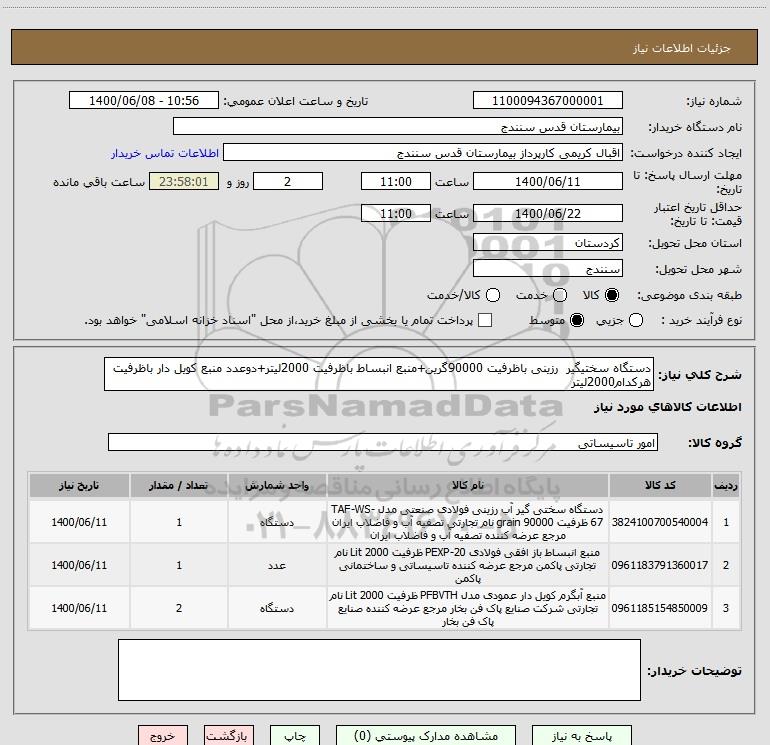
Task: Click the شرح کلی نیاز description box
Action: [x=379, y=374]
